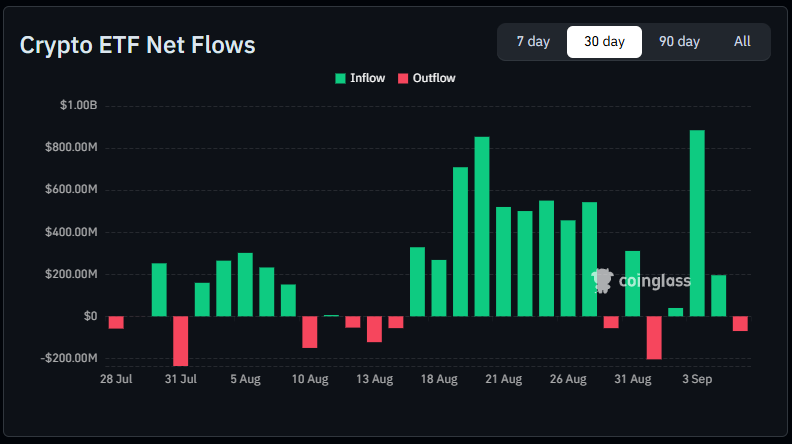
Task: Click the green Inflow legend swatch
Action: (340, 78)
